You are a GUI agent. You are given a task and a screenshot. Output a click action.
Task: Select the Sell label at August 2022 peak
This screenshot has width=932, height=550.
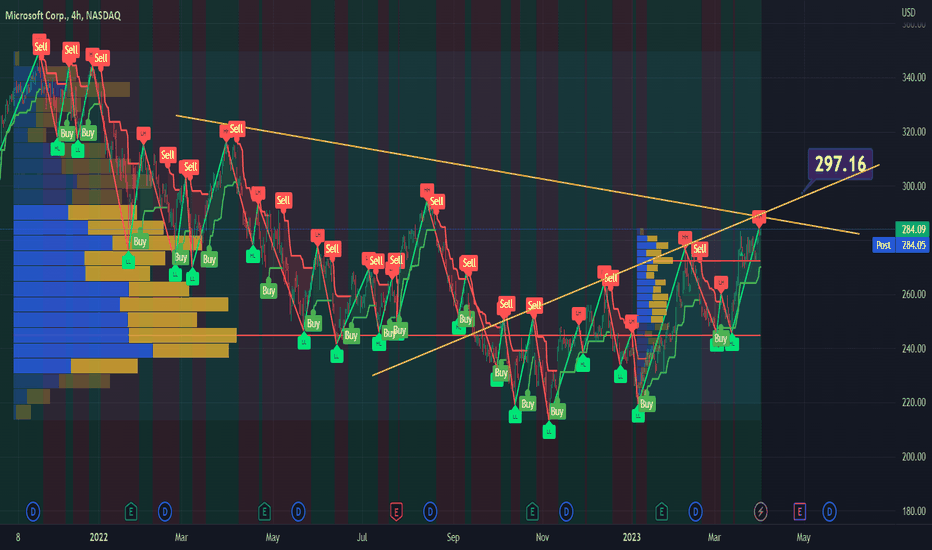click(437, 201)
